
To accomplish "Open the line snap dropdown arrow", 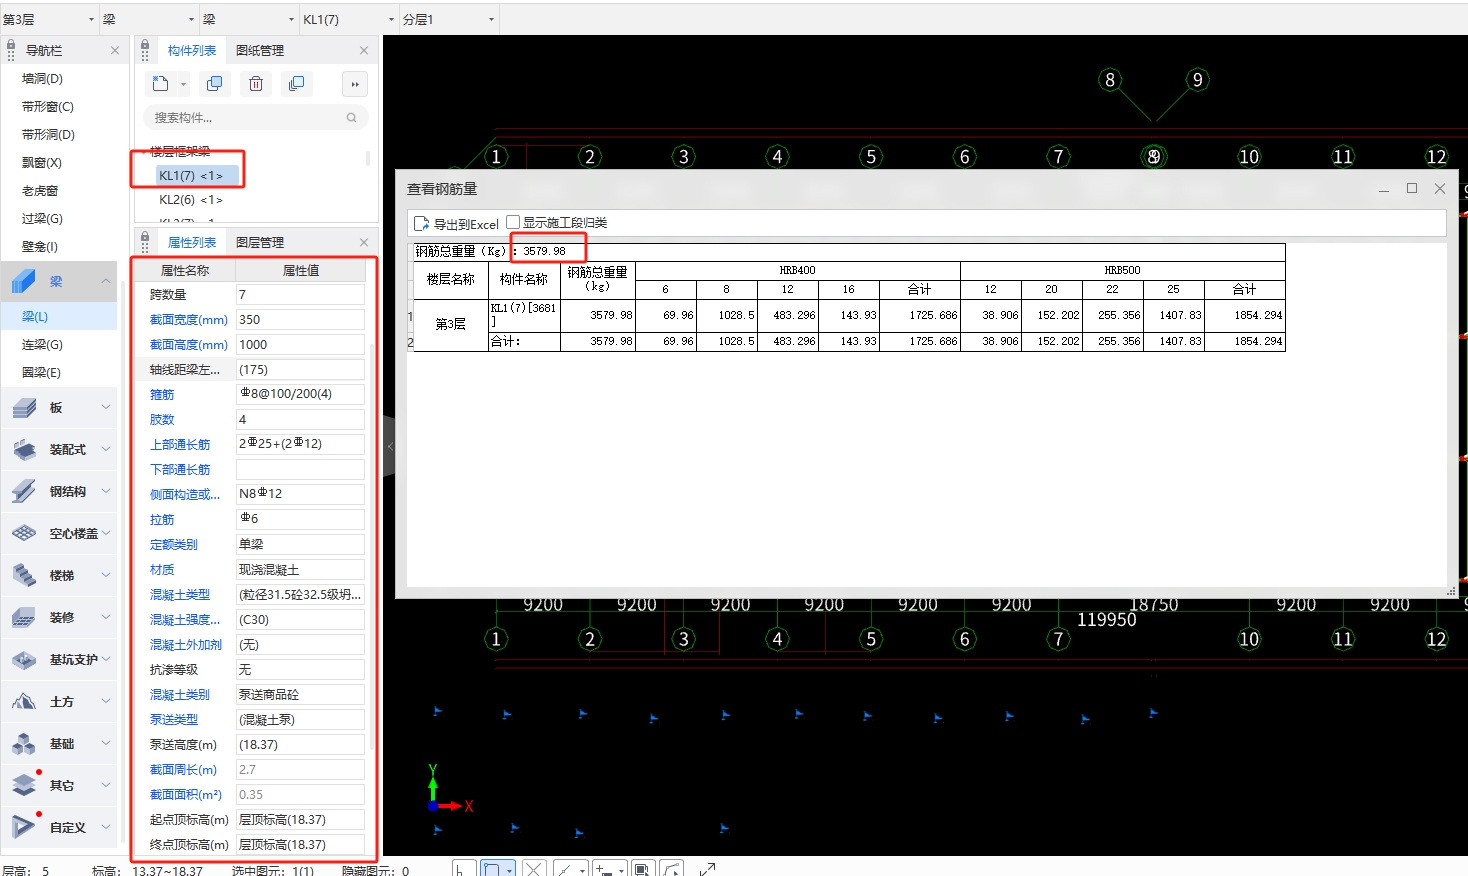I will click(583, 870).
